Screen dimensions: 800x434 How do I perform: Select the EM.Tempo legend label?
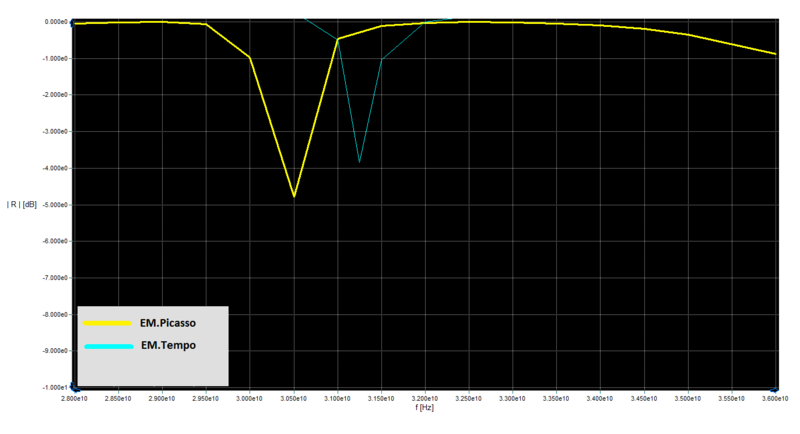click(x=168, y=345)
